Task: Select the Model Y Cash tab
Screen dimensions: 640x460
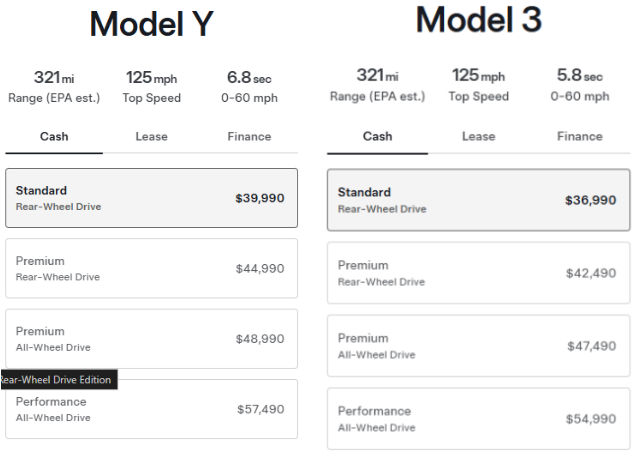Action: 54,136
